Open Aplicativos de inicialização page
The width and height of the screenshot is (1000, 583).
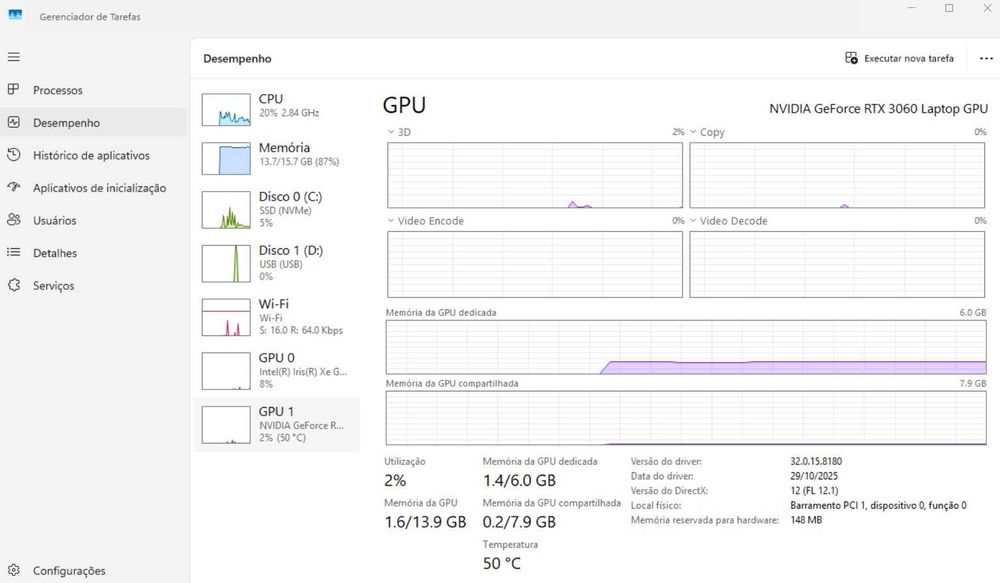[x=93, y=188]
